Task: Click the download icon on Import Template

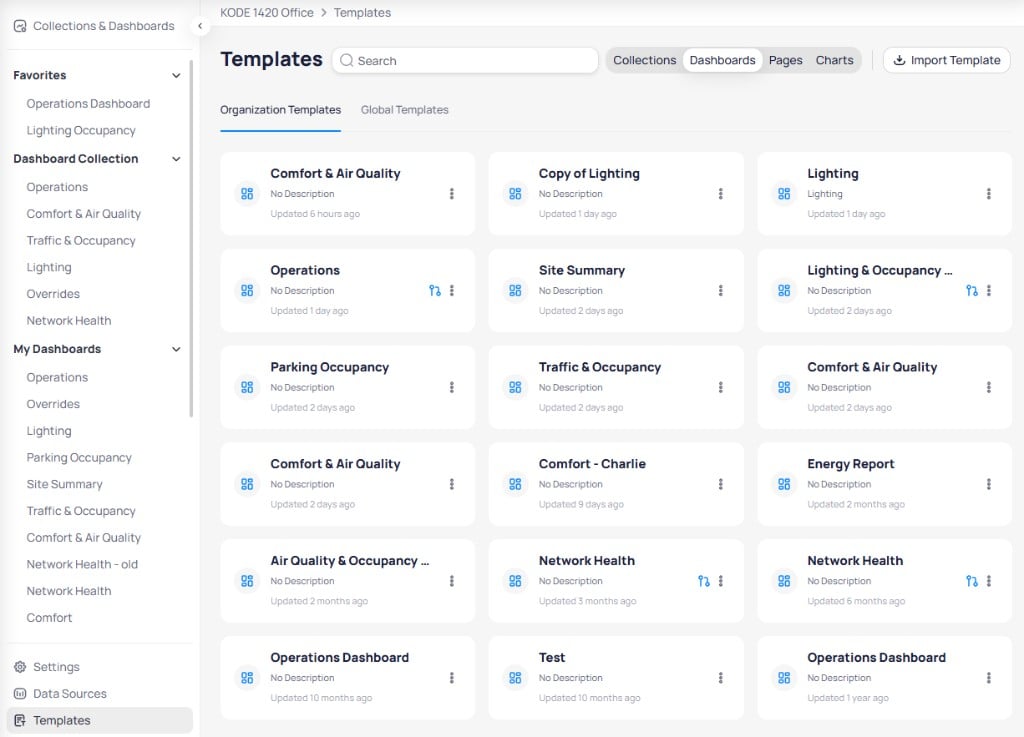Action: tap(899, 60)
